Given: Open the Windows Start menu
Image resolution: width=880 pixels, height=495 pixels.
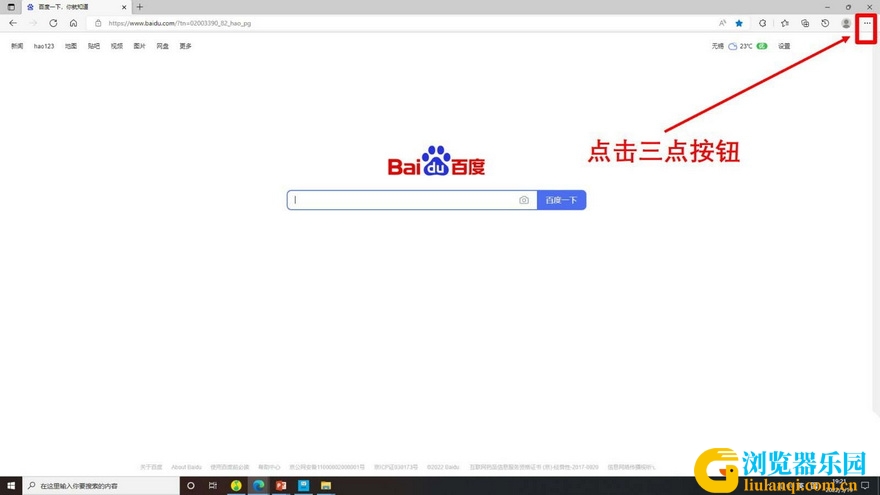Looking at the screenshot, I should [x=11, y=485].
